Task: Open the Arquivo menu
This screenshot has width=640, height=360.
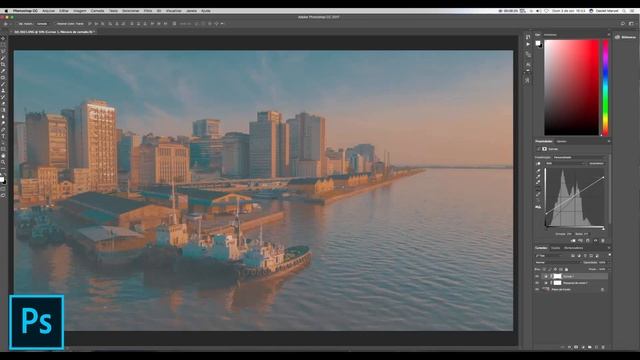Action: click(x=49, y=11)
